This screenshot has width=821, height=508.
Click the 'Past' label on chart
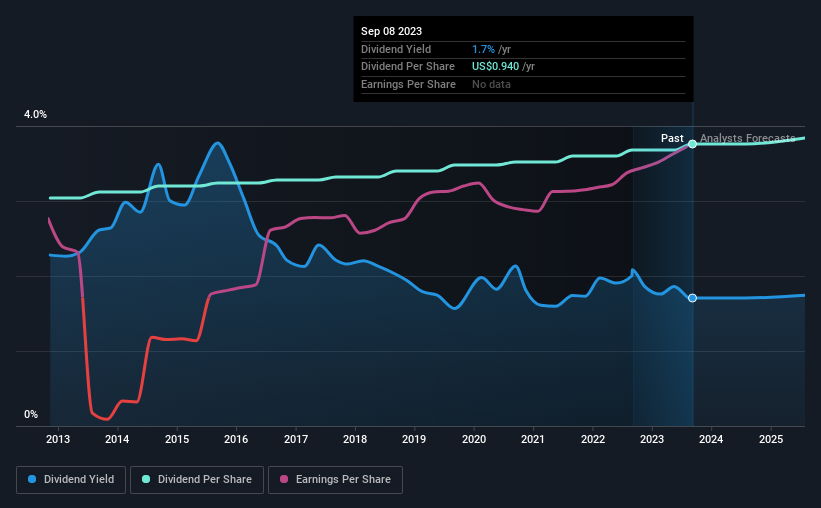pos(672,138)
